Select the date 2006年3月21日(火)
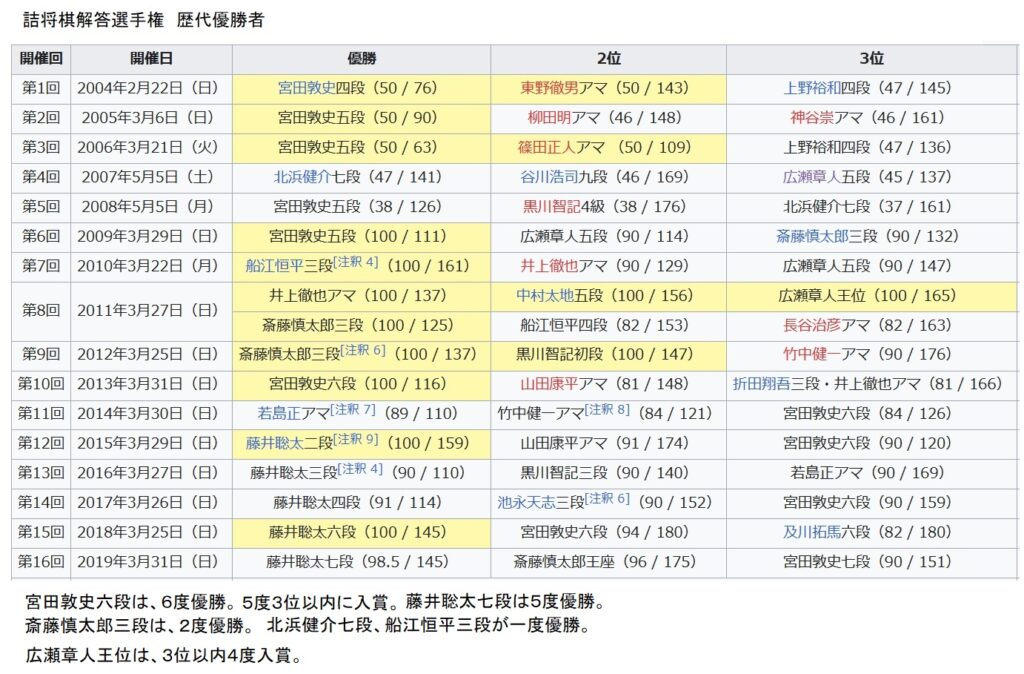1024x674 pixels. pos(148,147)
